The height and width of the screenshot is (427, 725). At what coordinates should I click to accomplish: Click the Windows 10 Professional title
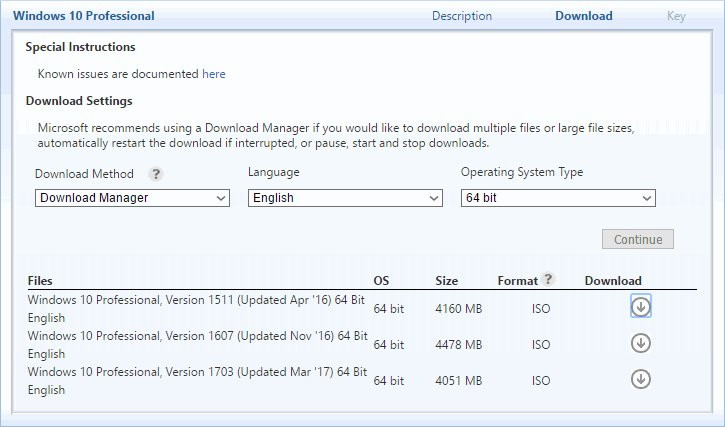pos(84,16)
